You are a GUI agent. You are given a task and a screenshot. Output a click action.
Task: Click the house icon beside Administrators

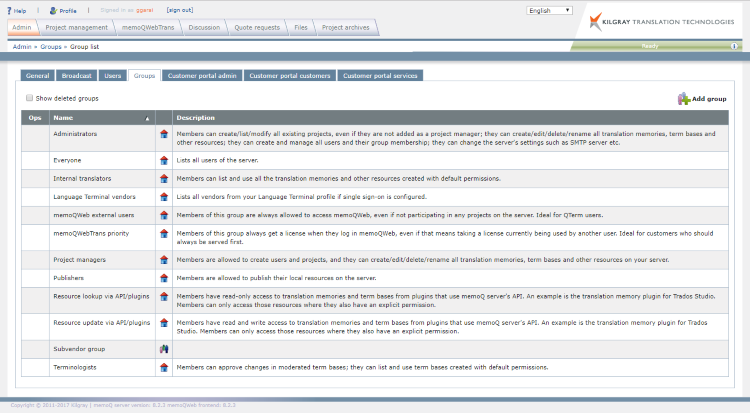(x=163, y=132)
